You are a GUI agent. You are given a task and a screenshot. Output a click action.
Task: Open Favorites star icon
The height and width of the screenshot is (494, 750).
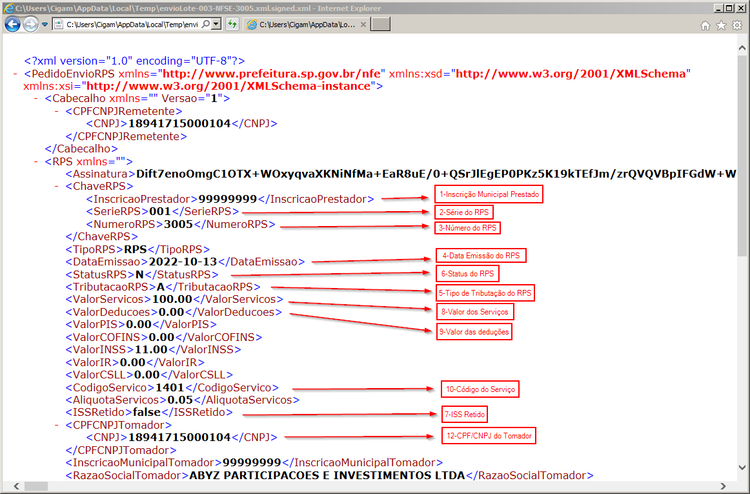[x=721, y=25]
